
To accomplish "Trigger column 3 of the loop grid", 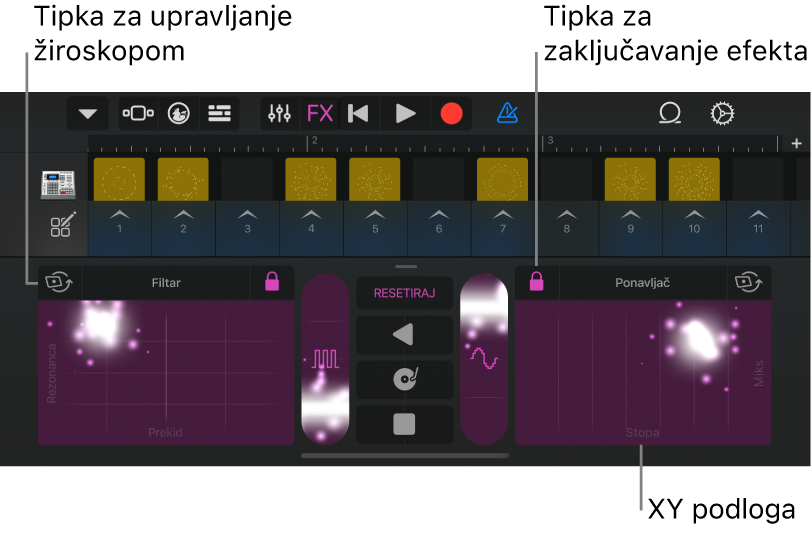I will [247, 228].
